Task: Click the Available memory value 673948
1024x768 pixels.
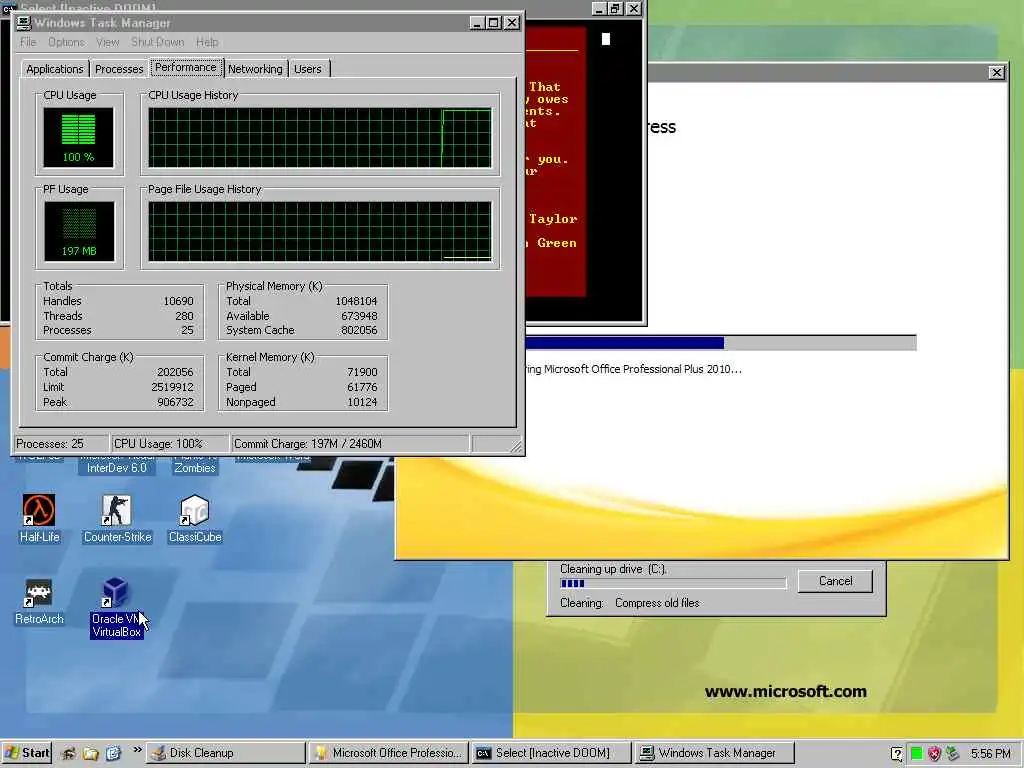Action: pos(359,316)
